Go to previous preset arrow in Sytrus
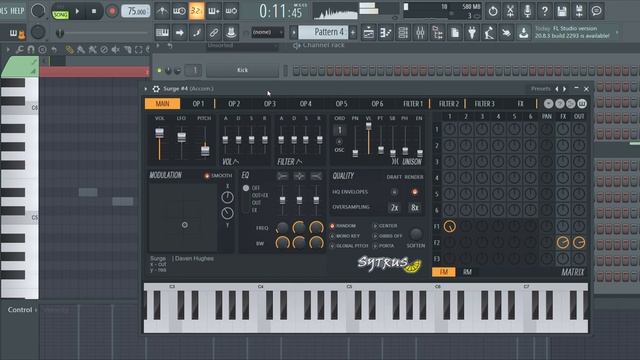This screenshot has width=640, height=360. (x=557, y=89)
